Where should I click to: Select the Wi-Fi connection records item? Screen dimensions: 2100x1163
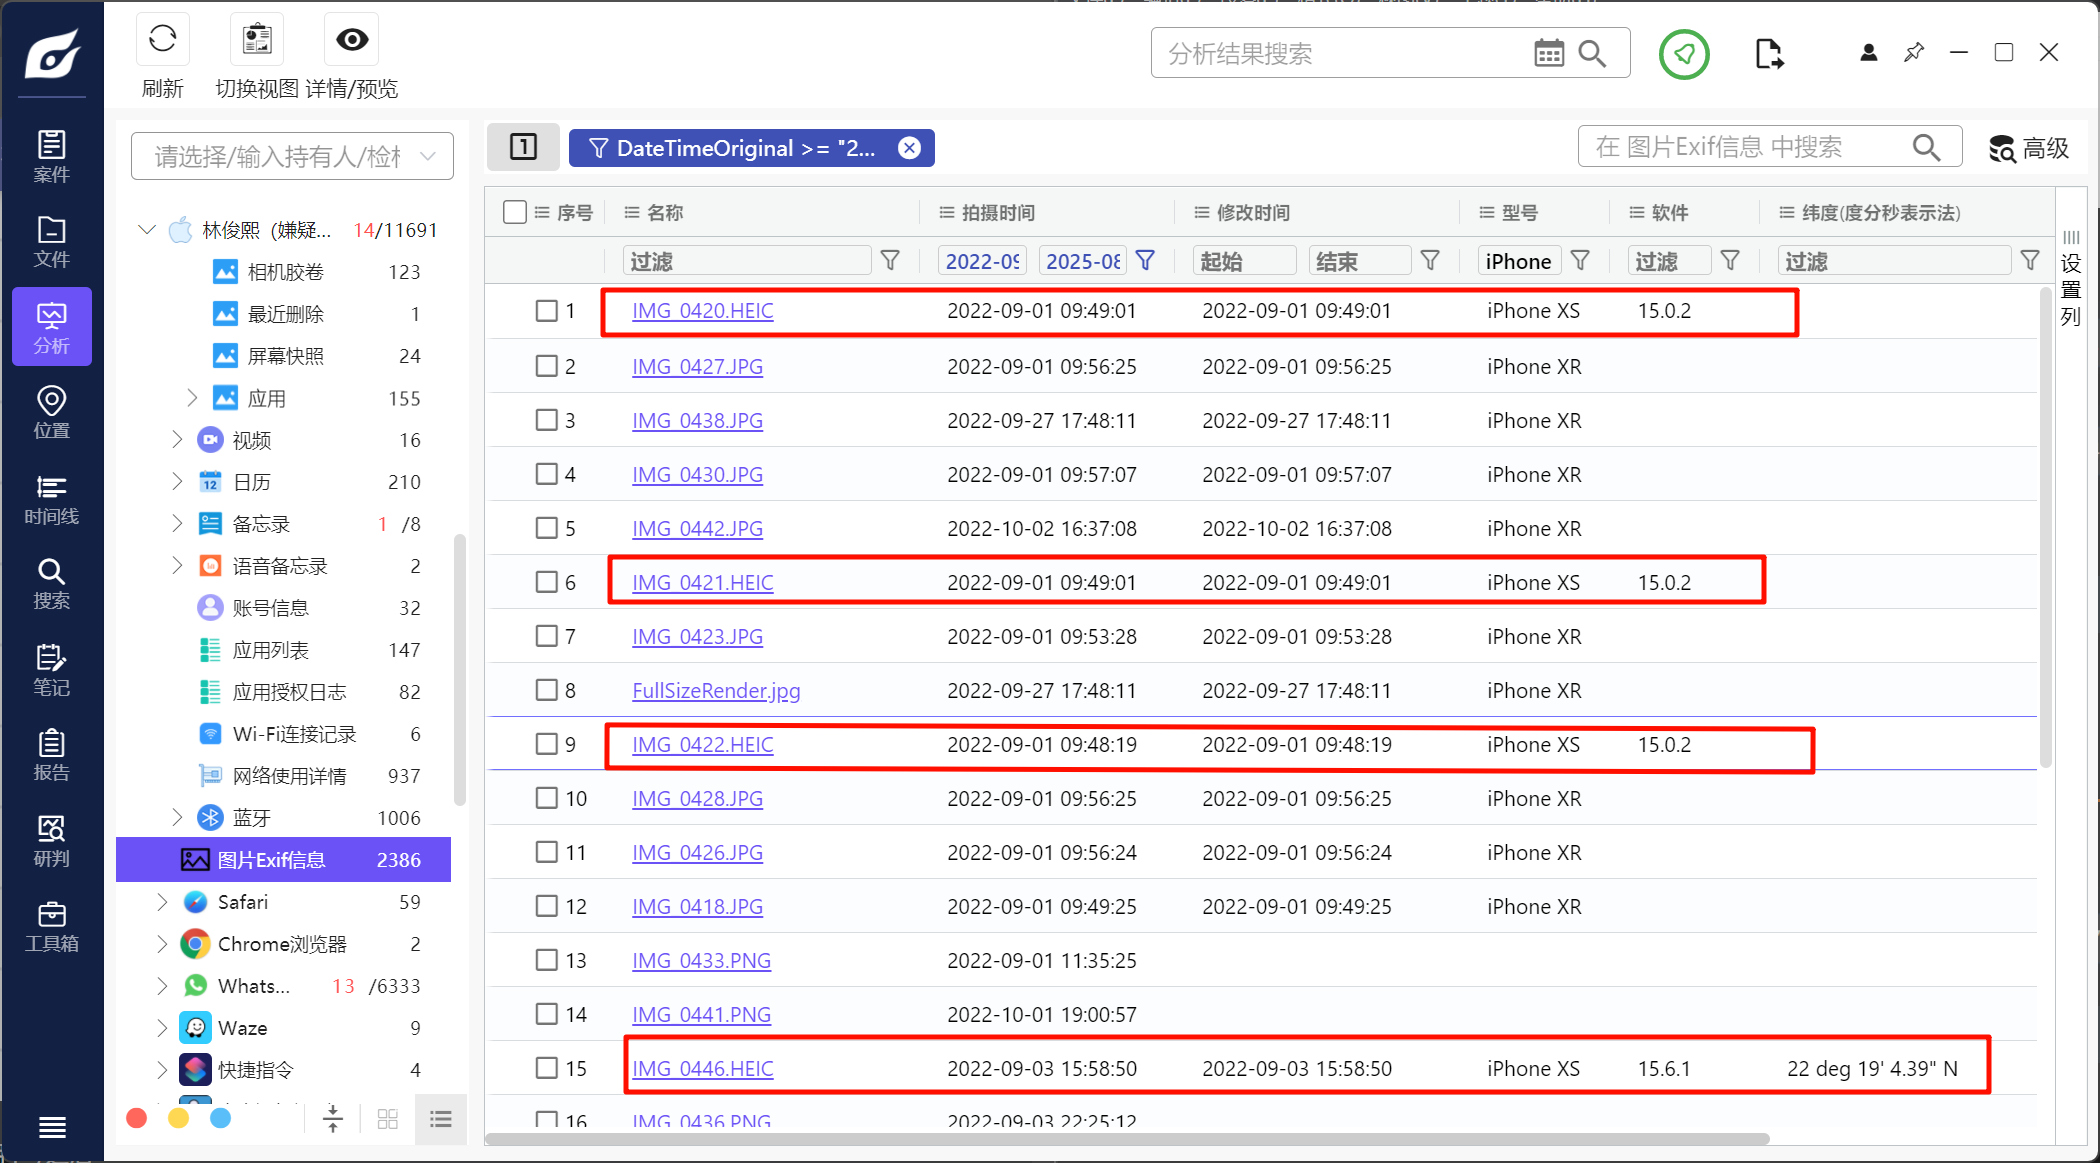click(x=294, y=734)
